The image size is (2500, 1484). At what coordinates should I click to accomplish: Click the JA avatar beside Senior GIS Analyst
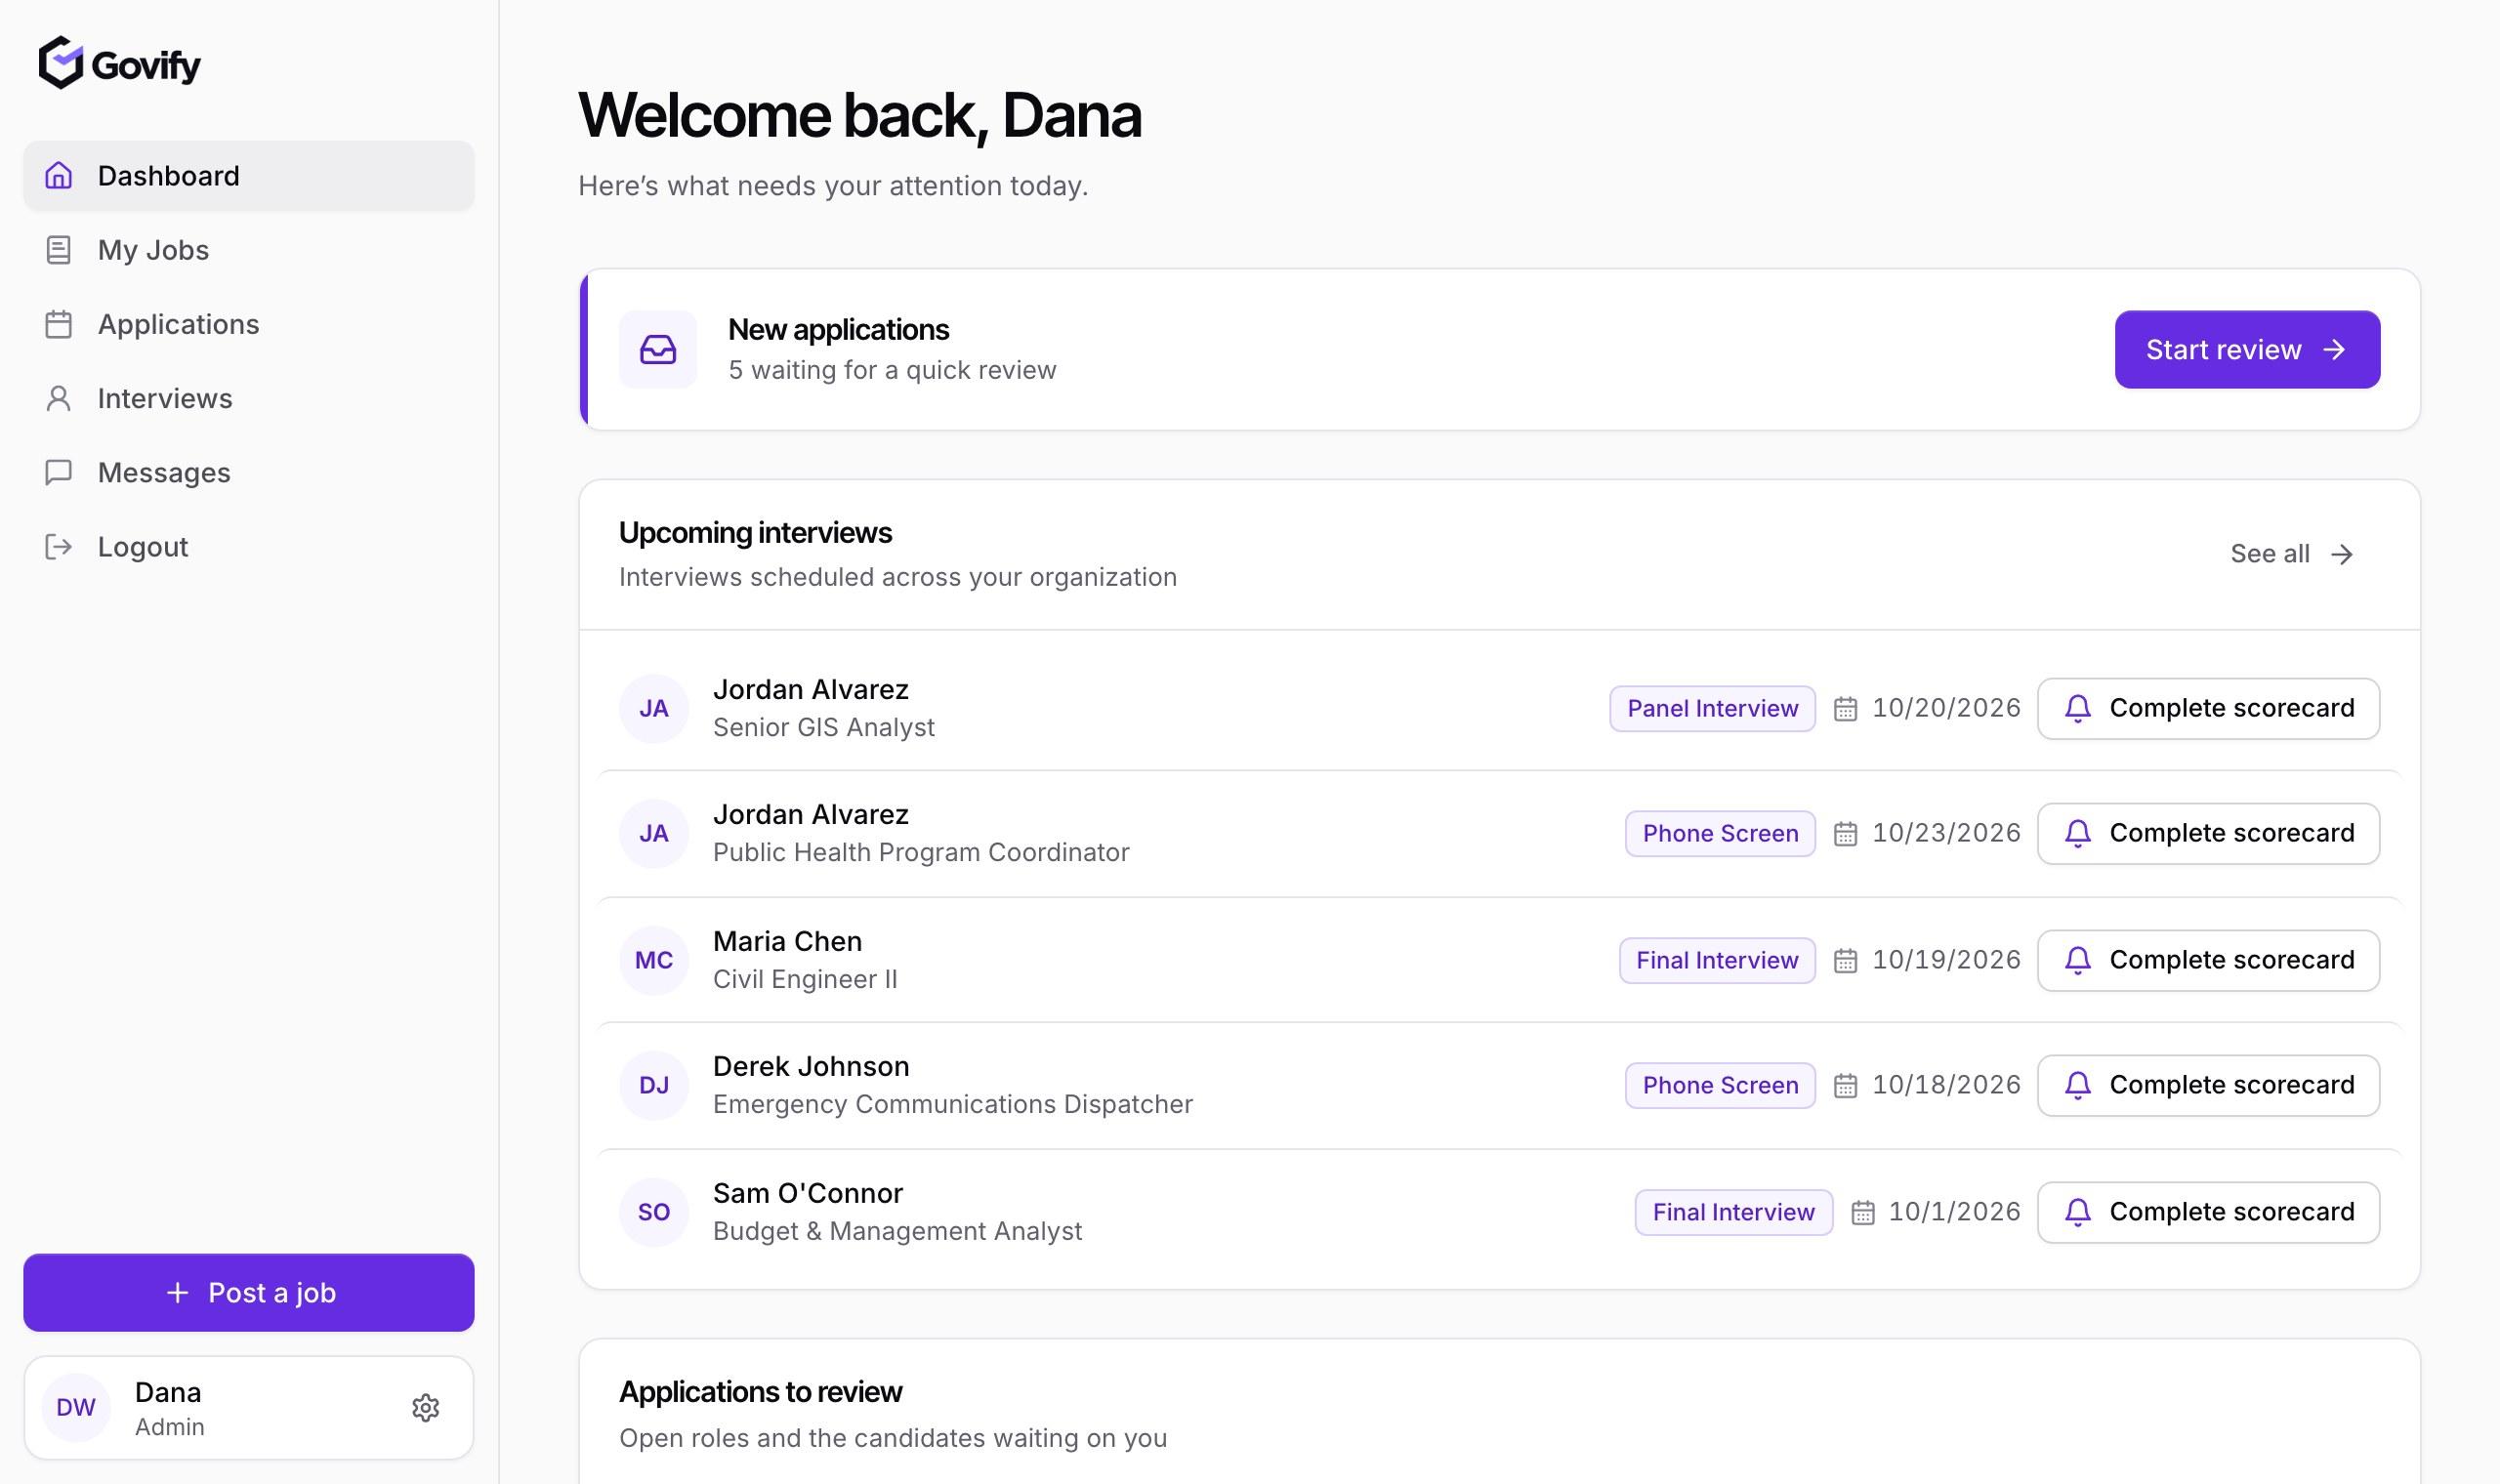(654, 708)
